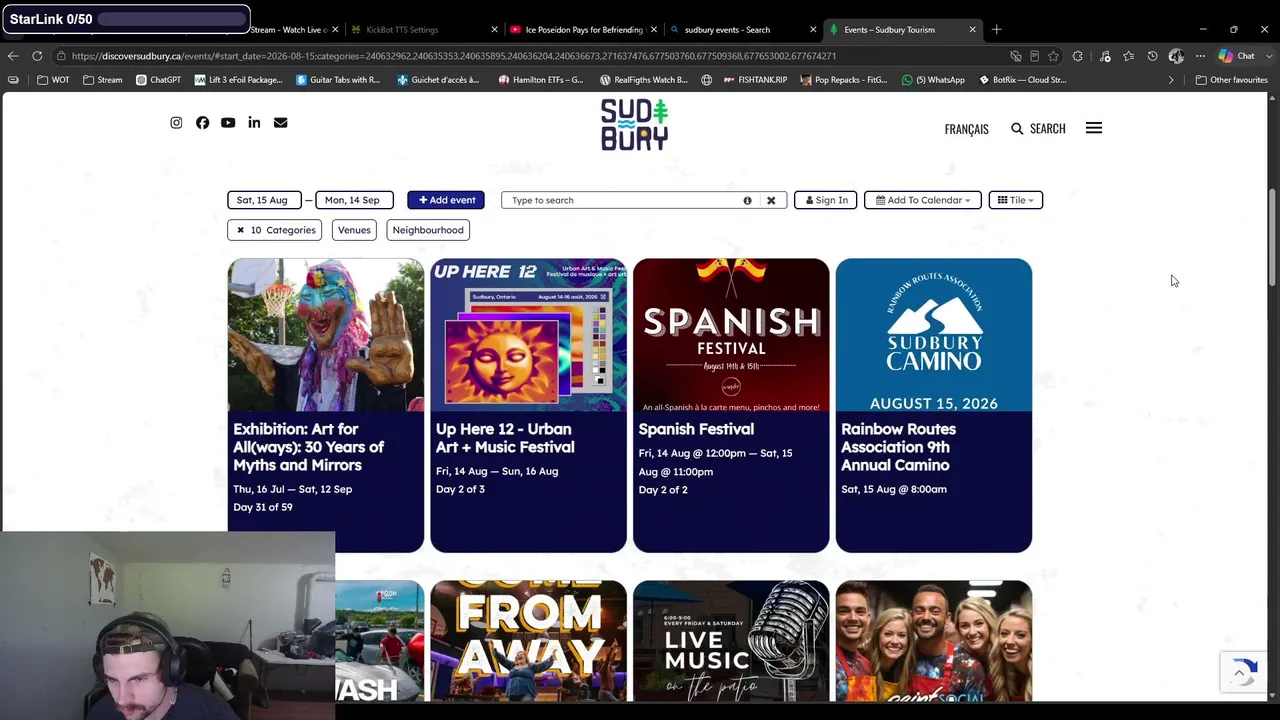The image size is (1280, 720).
Task: Add this page to favourites with the star
Action: (1053, 56)
